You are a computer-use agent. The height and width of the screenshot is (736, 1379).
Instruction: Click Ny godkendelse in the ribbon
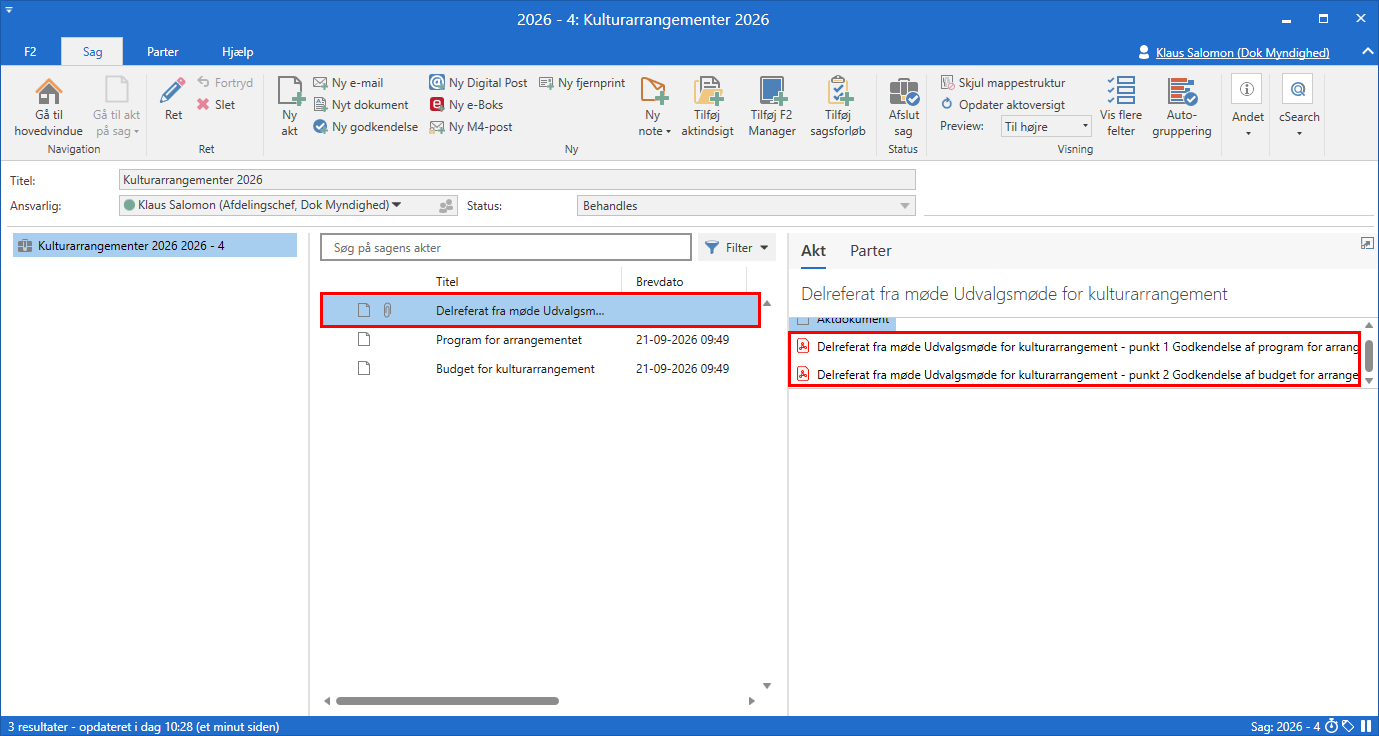coord(366,127)
